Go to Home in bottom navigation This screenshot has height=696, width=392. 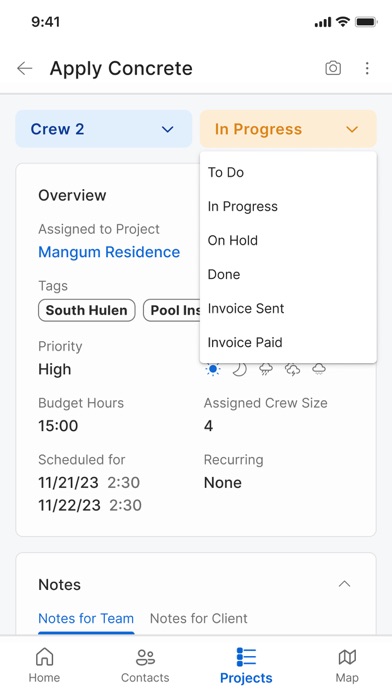pyautogui.click(x=44, y=665)
